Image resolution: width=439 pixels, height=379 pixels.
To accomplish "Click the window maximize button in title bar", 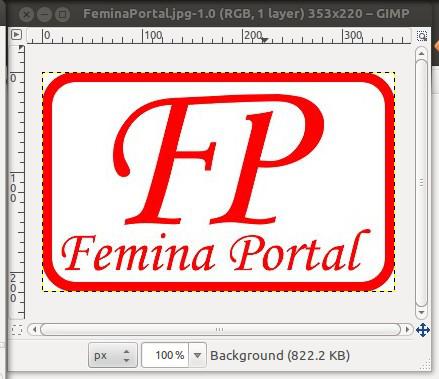I will pyautogui.click(x=62, y=14).
